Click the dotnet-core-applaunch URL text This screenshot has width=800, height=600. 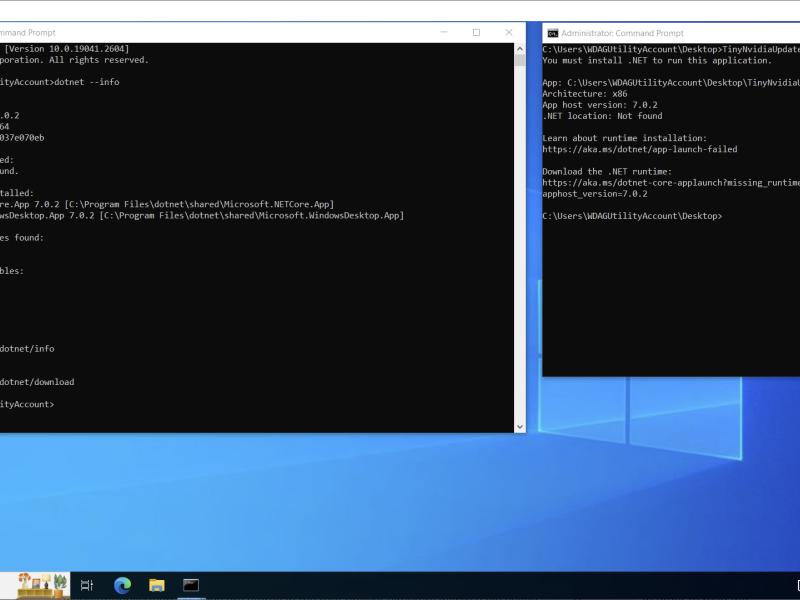(x=671, y=183)
